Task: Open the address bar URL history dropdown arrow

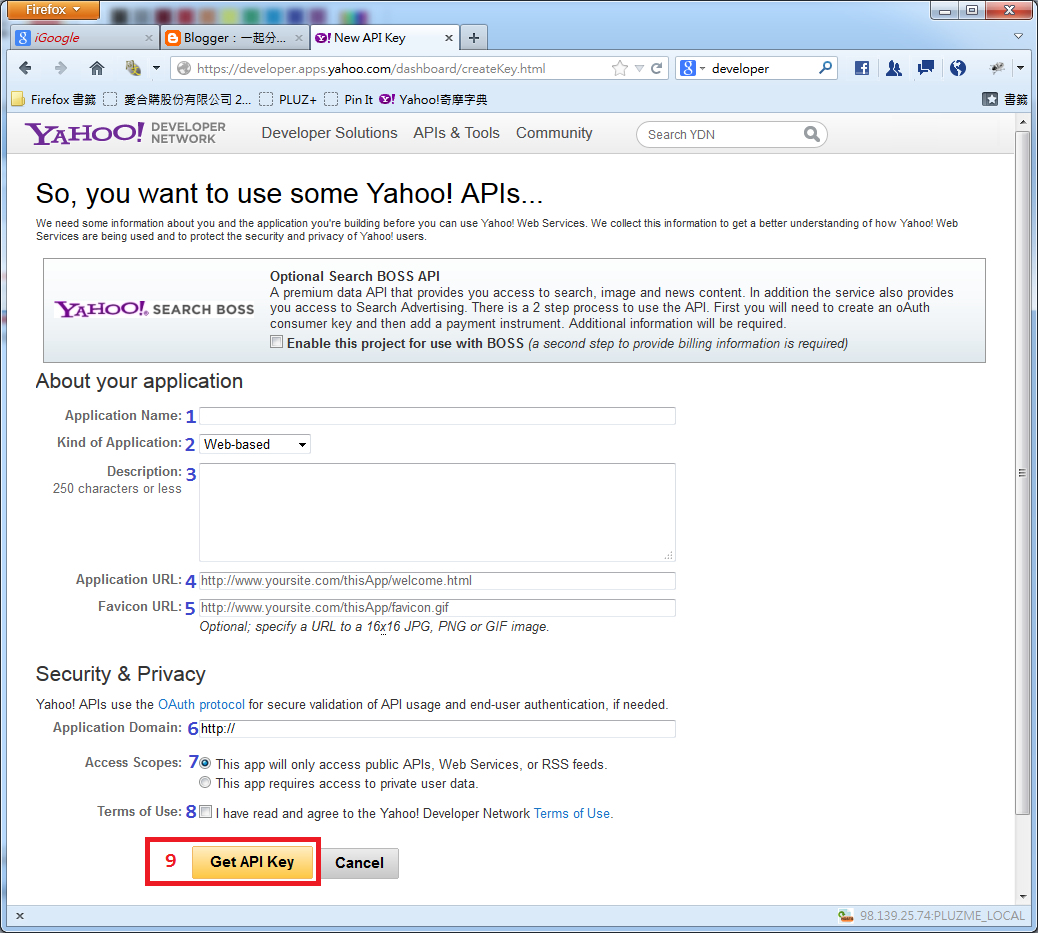Action: click(x=639, y=68)
